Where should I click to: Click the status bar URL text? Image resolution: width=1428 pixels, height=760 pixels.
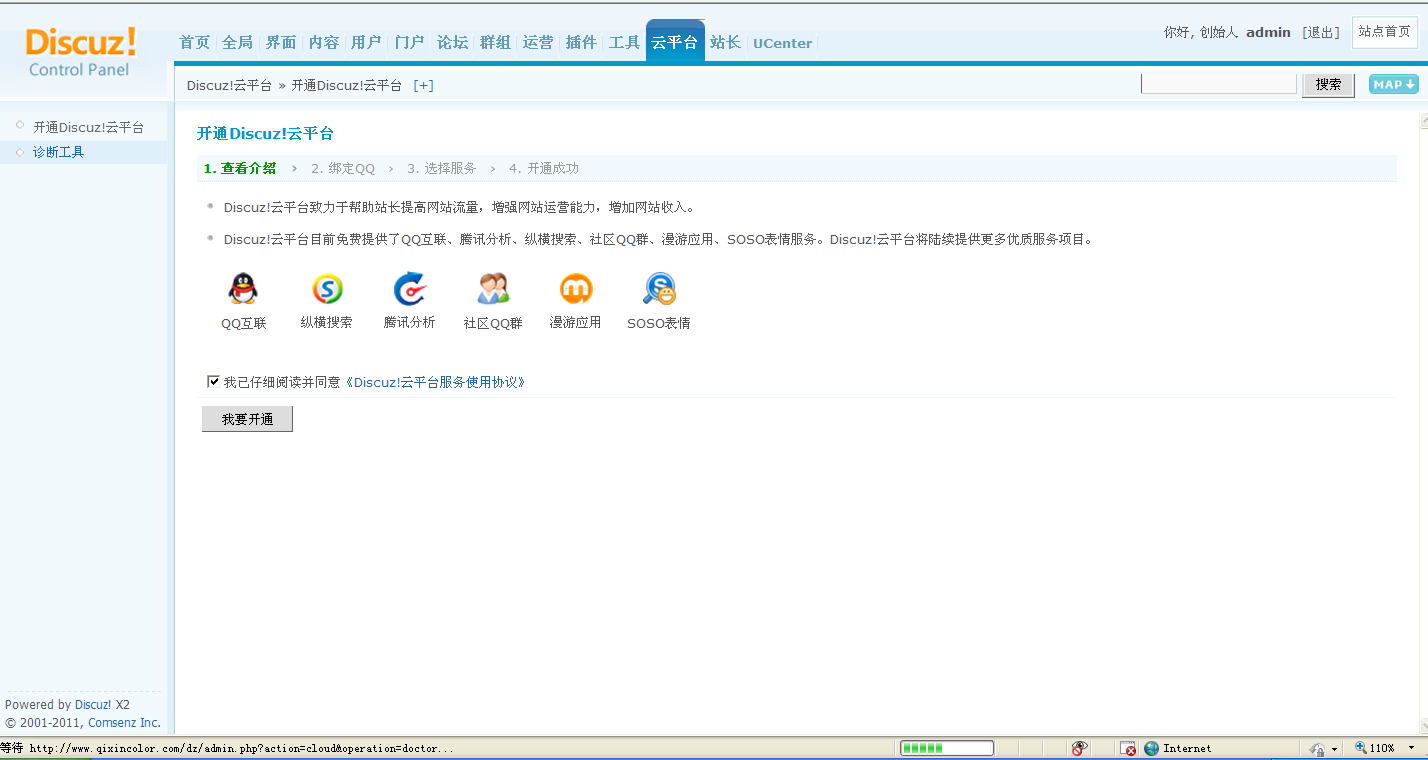click(x=241, y=748)
